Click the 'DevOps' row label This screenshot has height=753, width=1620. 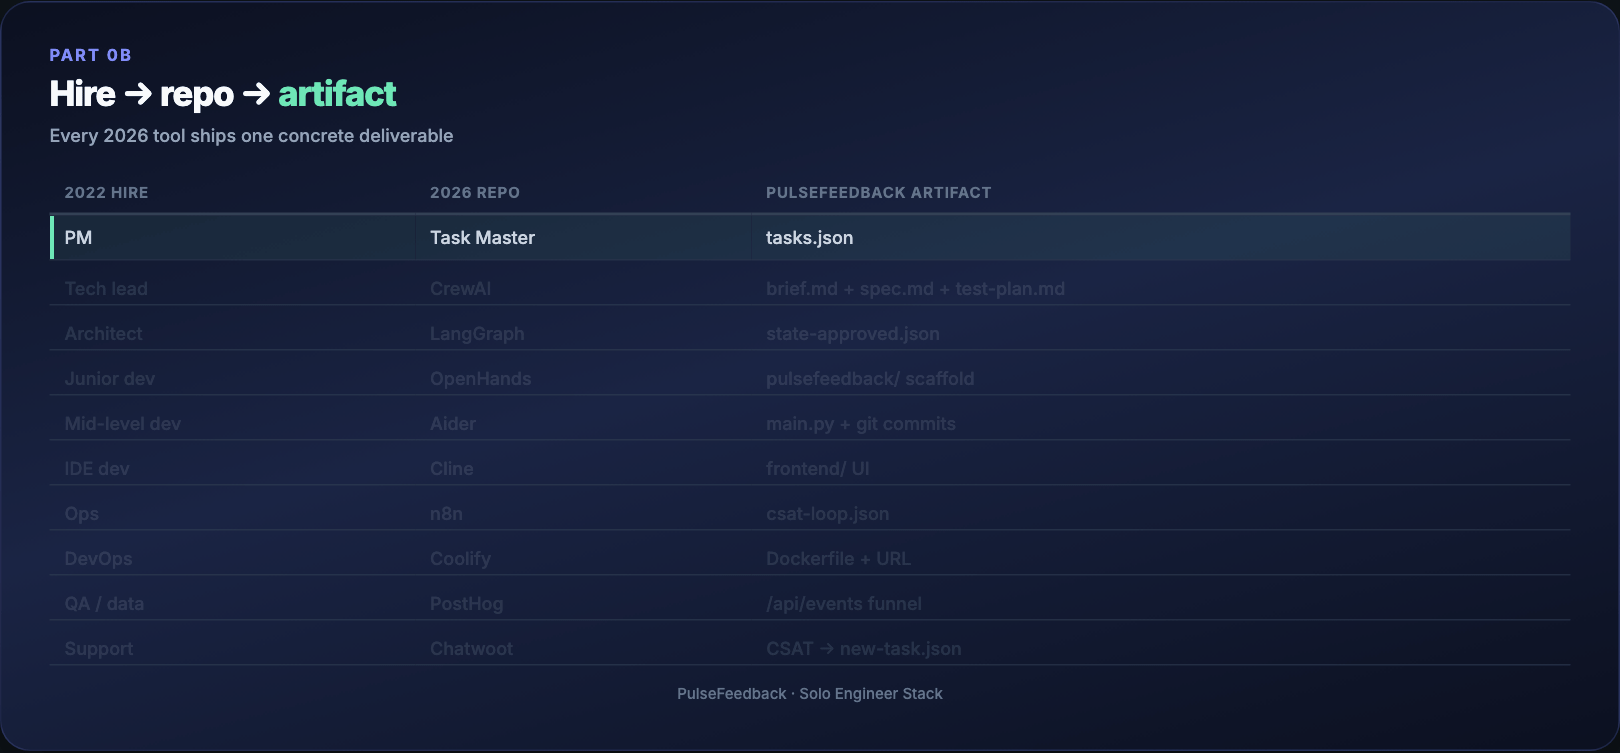pos(98,559)
